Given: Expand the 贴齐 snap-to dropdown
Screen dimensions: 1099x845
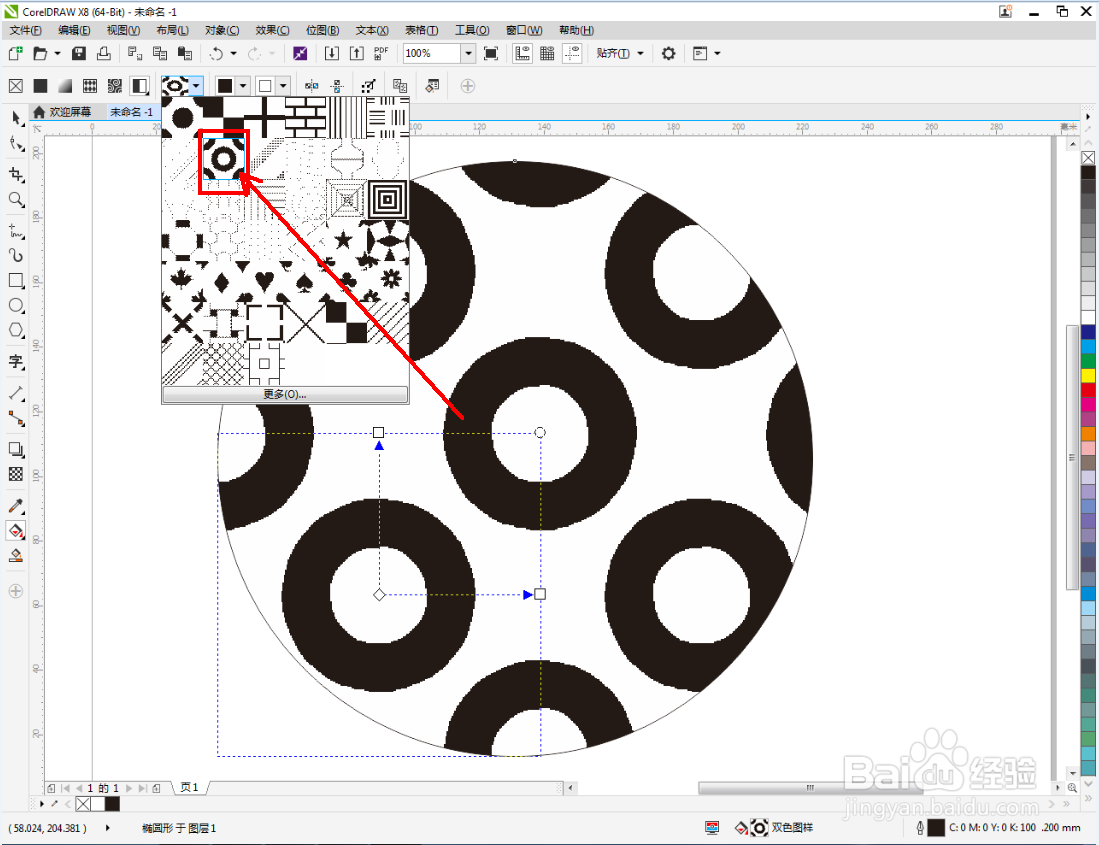Looking at the screenshot, I should coord(641,53).
